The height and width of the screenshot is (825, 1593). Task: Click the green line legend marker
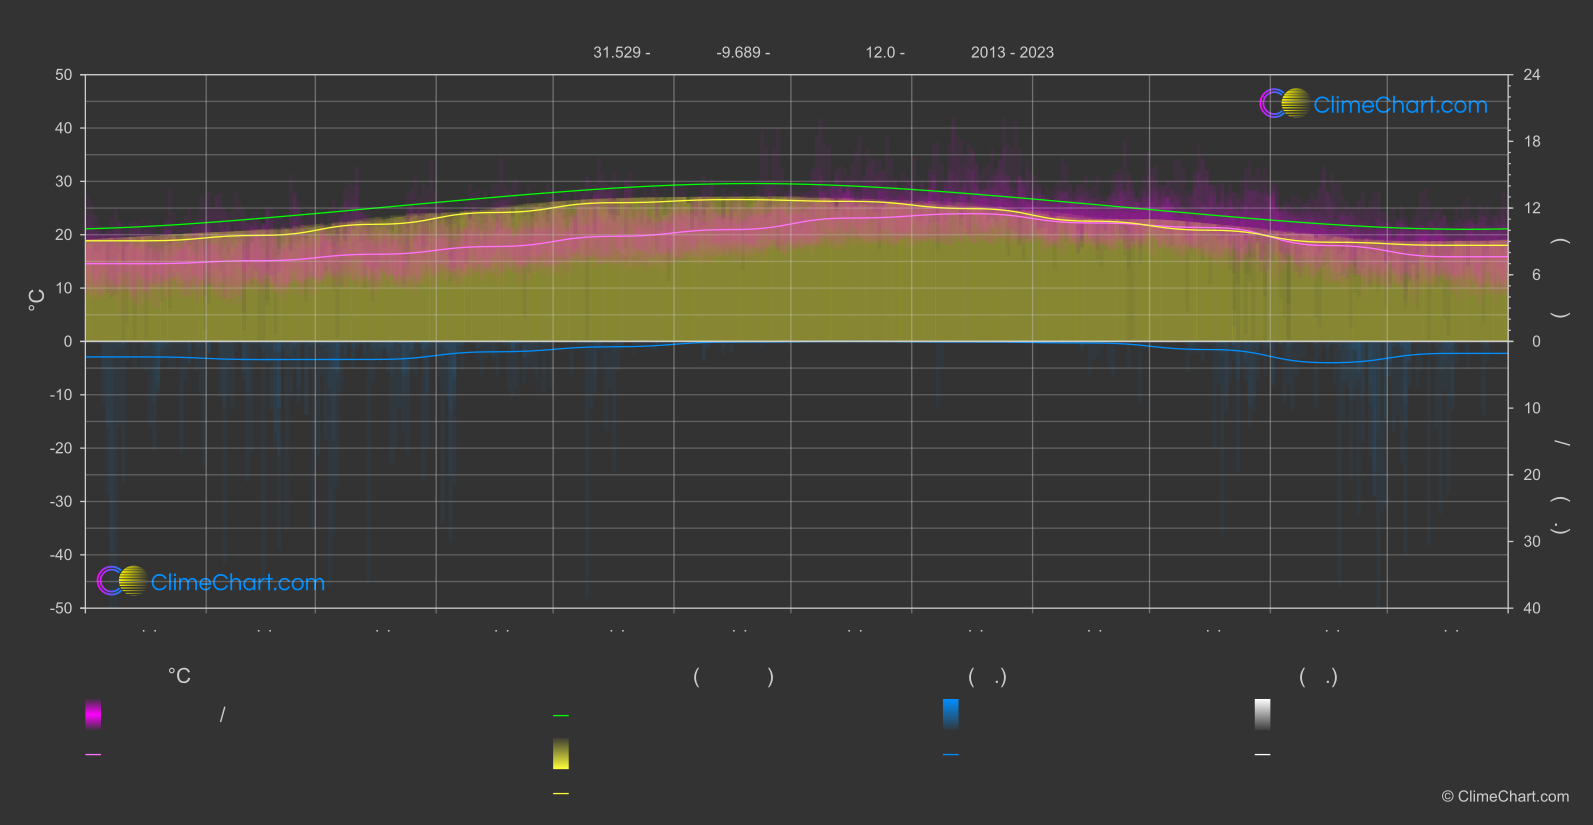(x=561, y=716)
